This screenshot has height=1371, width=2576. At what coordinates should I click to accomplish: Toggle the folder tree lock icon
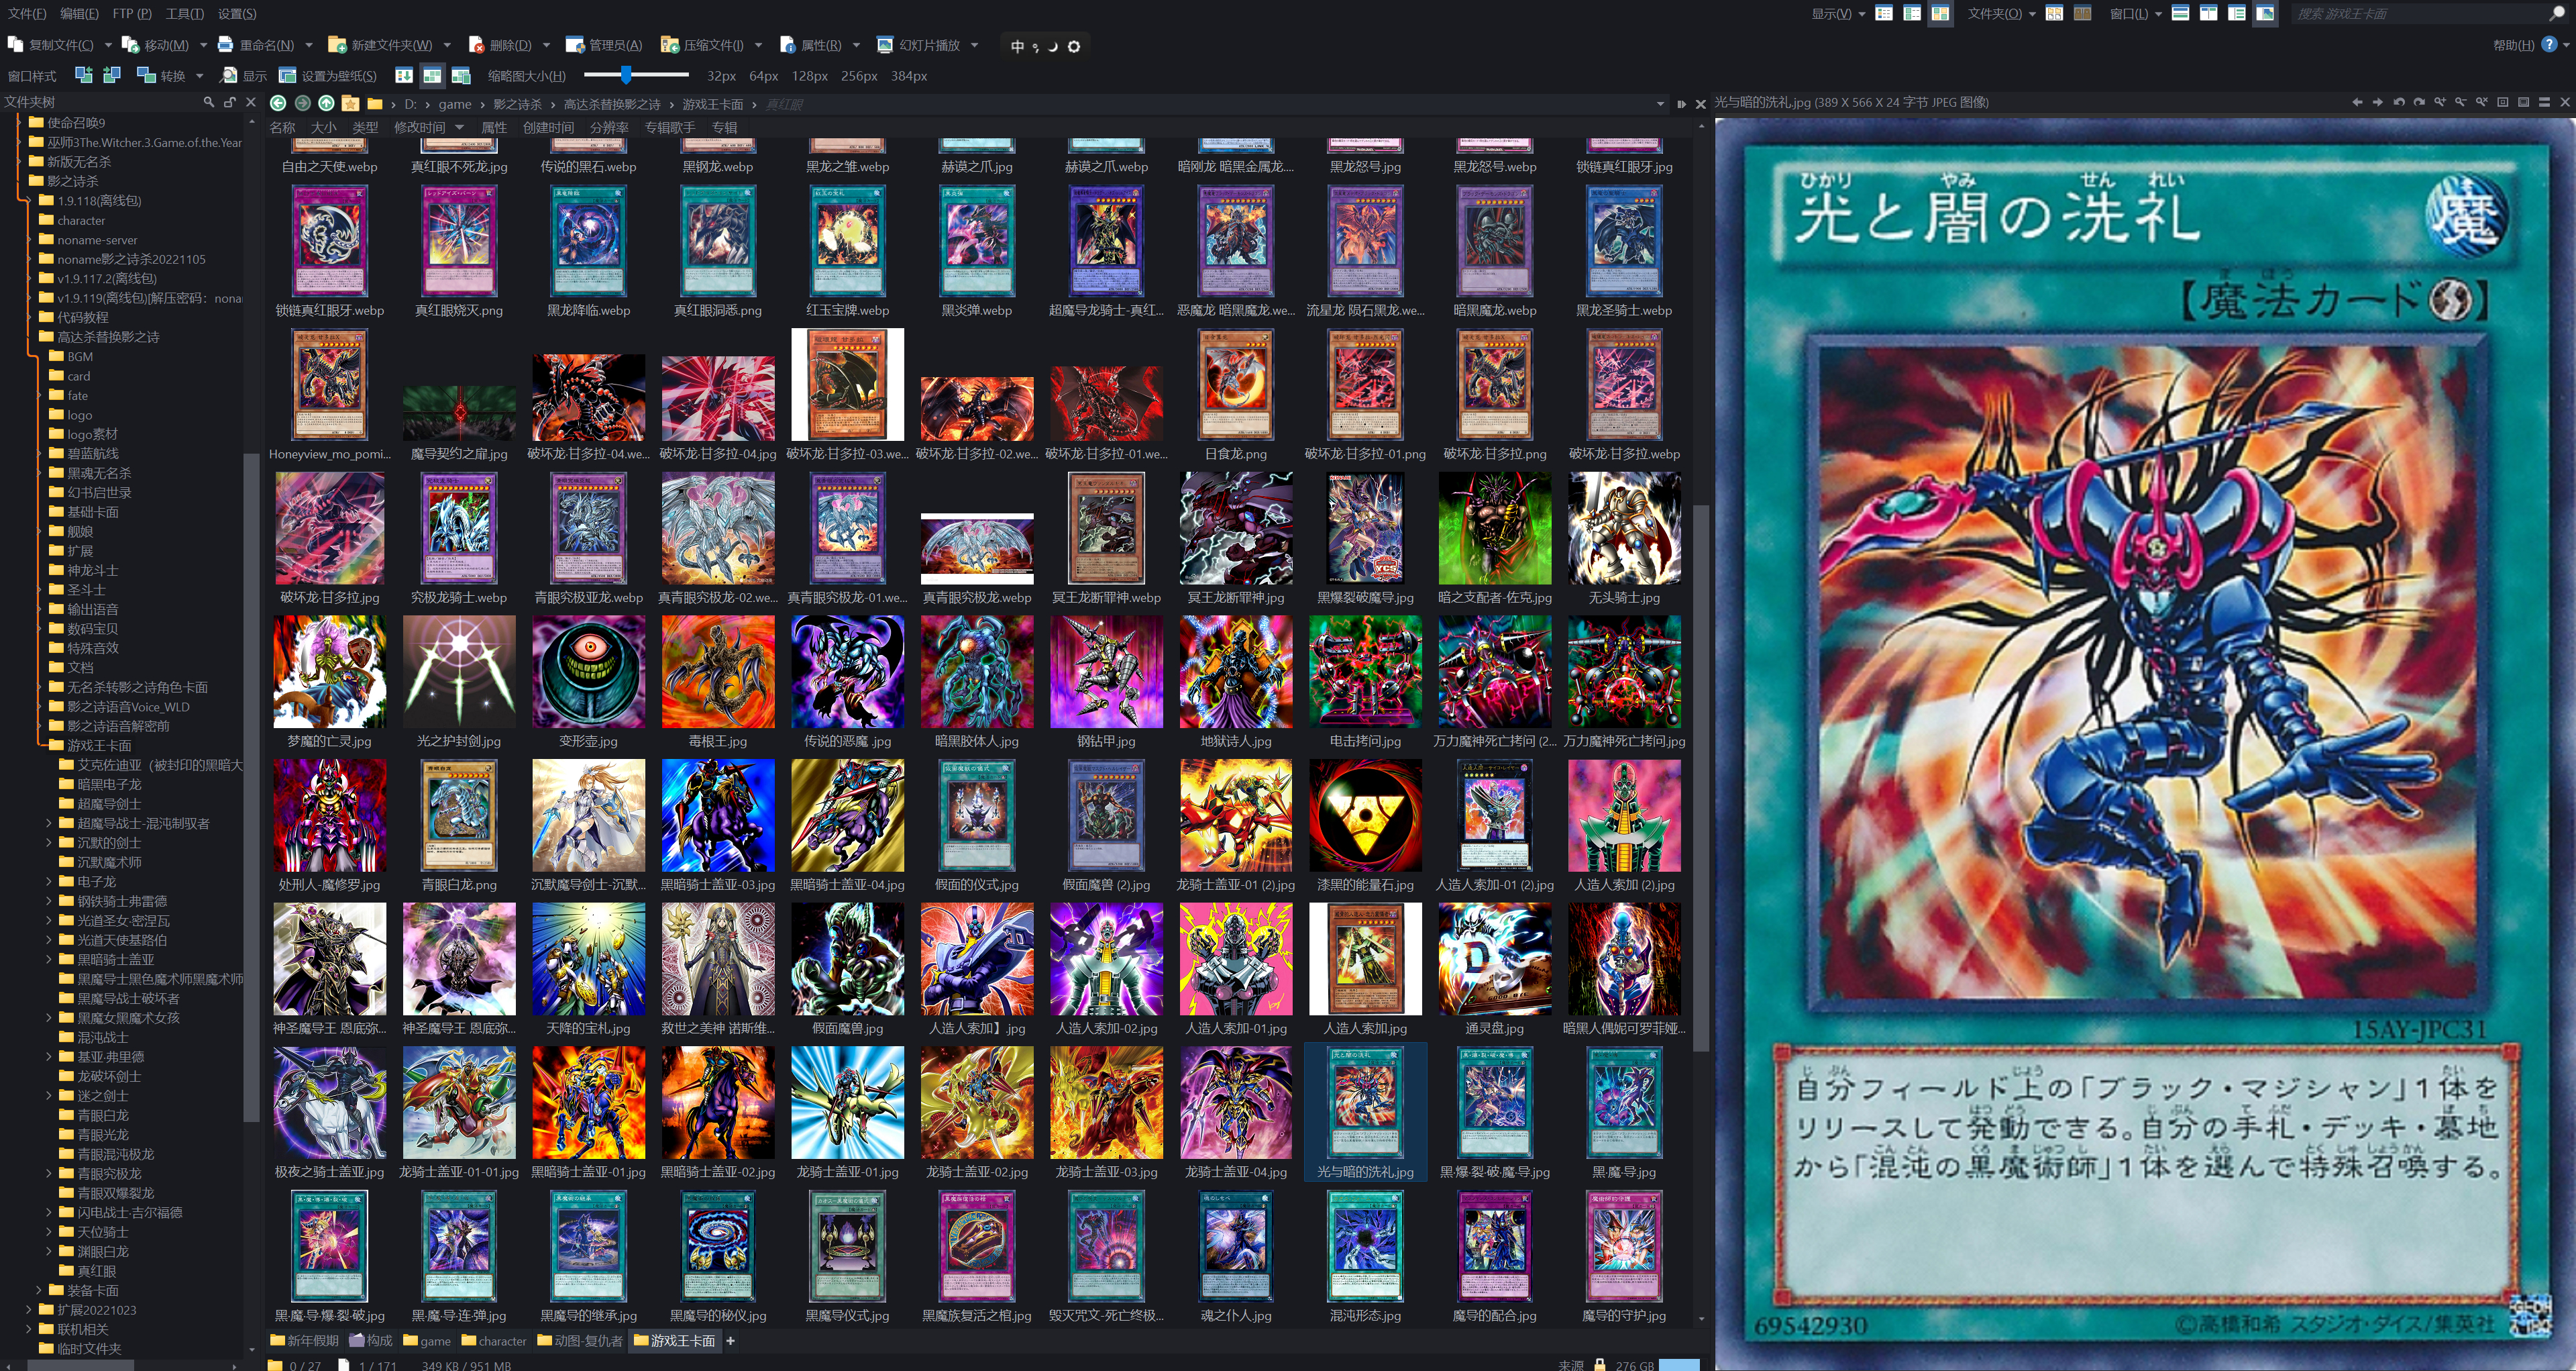pyautogui.click(x=230, y=102)
